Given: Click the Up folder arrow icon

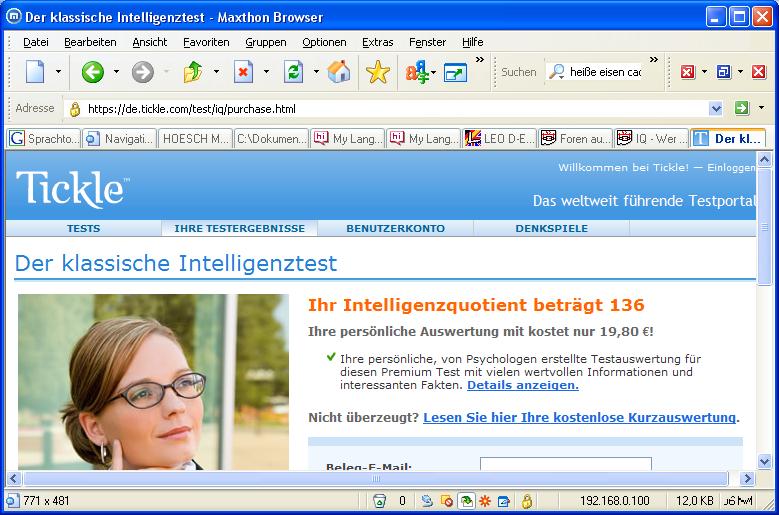Looking at the screenshot, I should [193, 72].
